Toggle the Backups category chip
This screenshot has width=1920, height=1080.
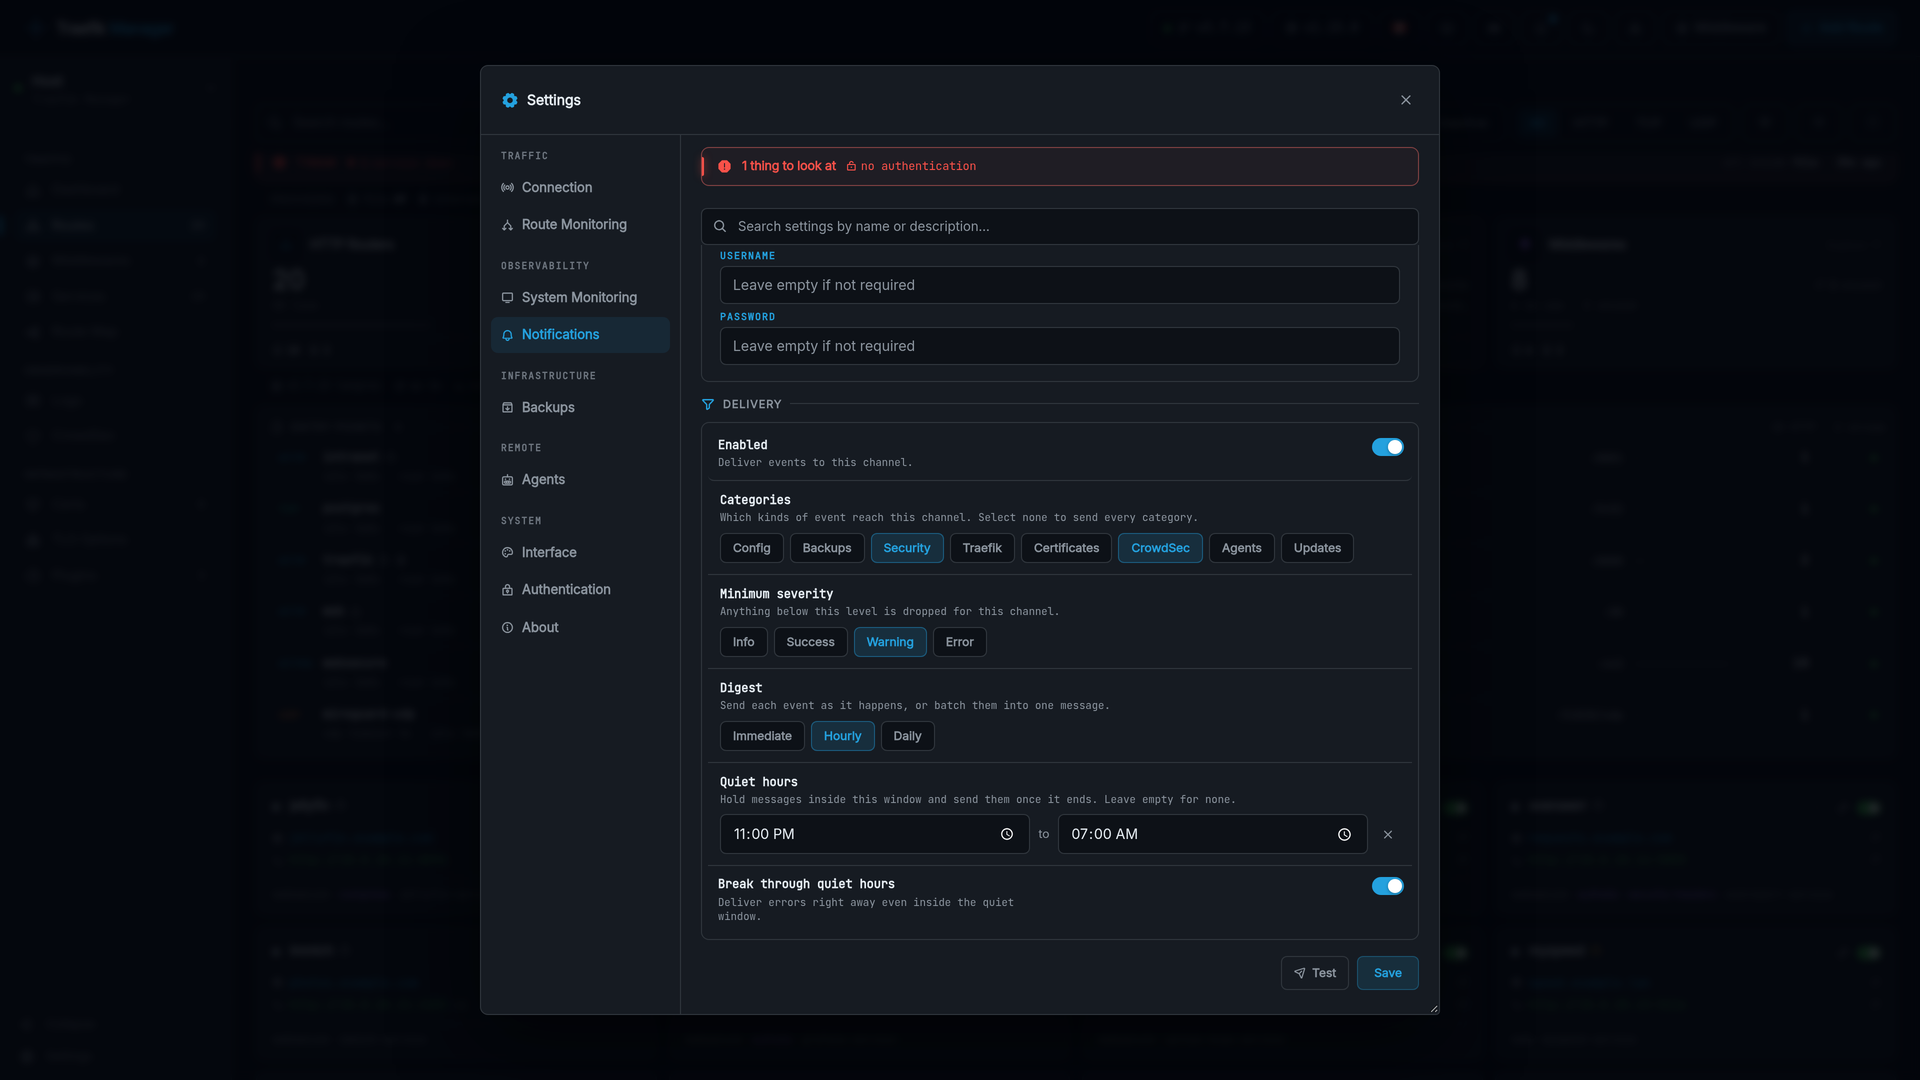[827, 548]
